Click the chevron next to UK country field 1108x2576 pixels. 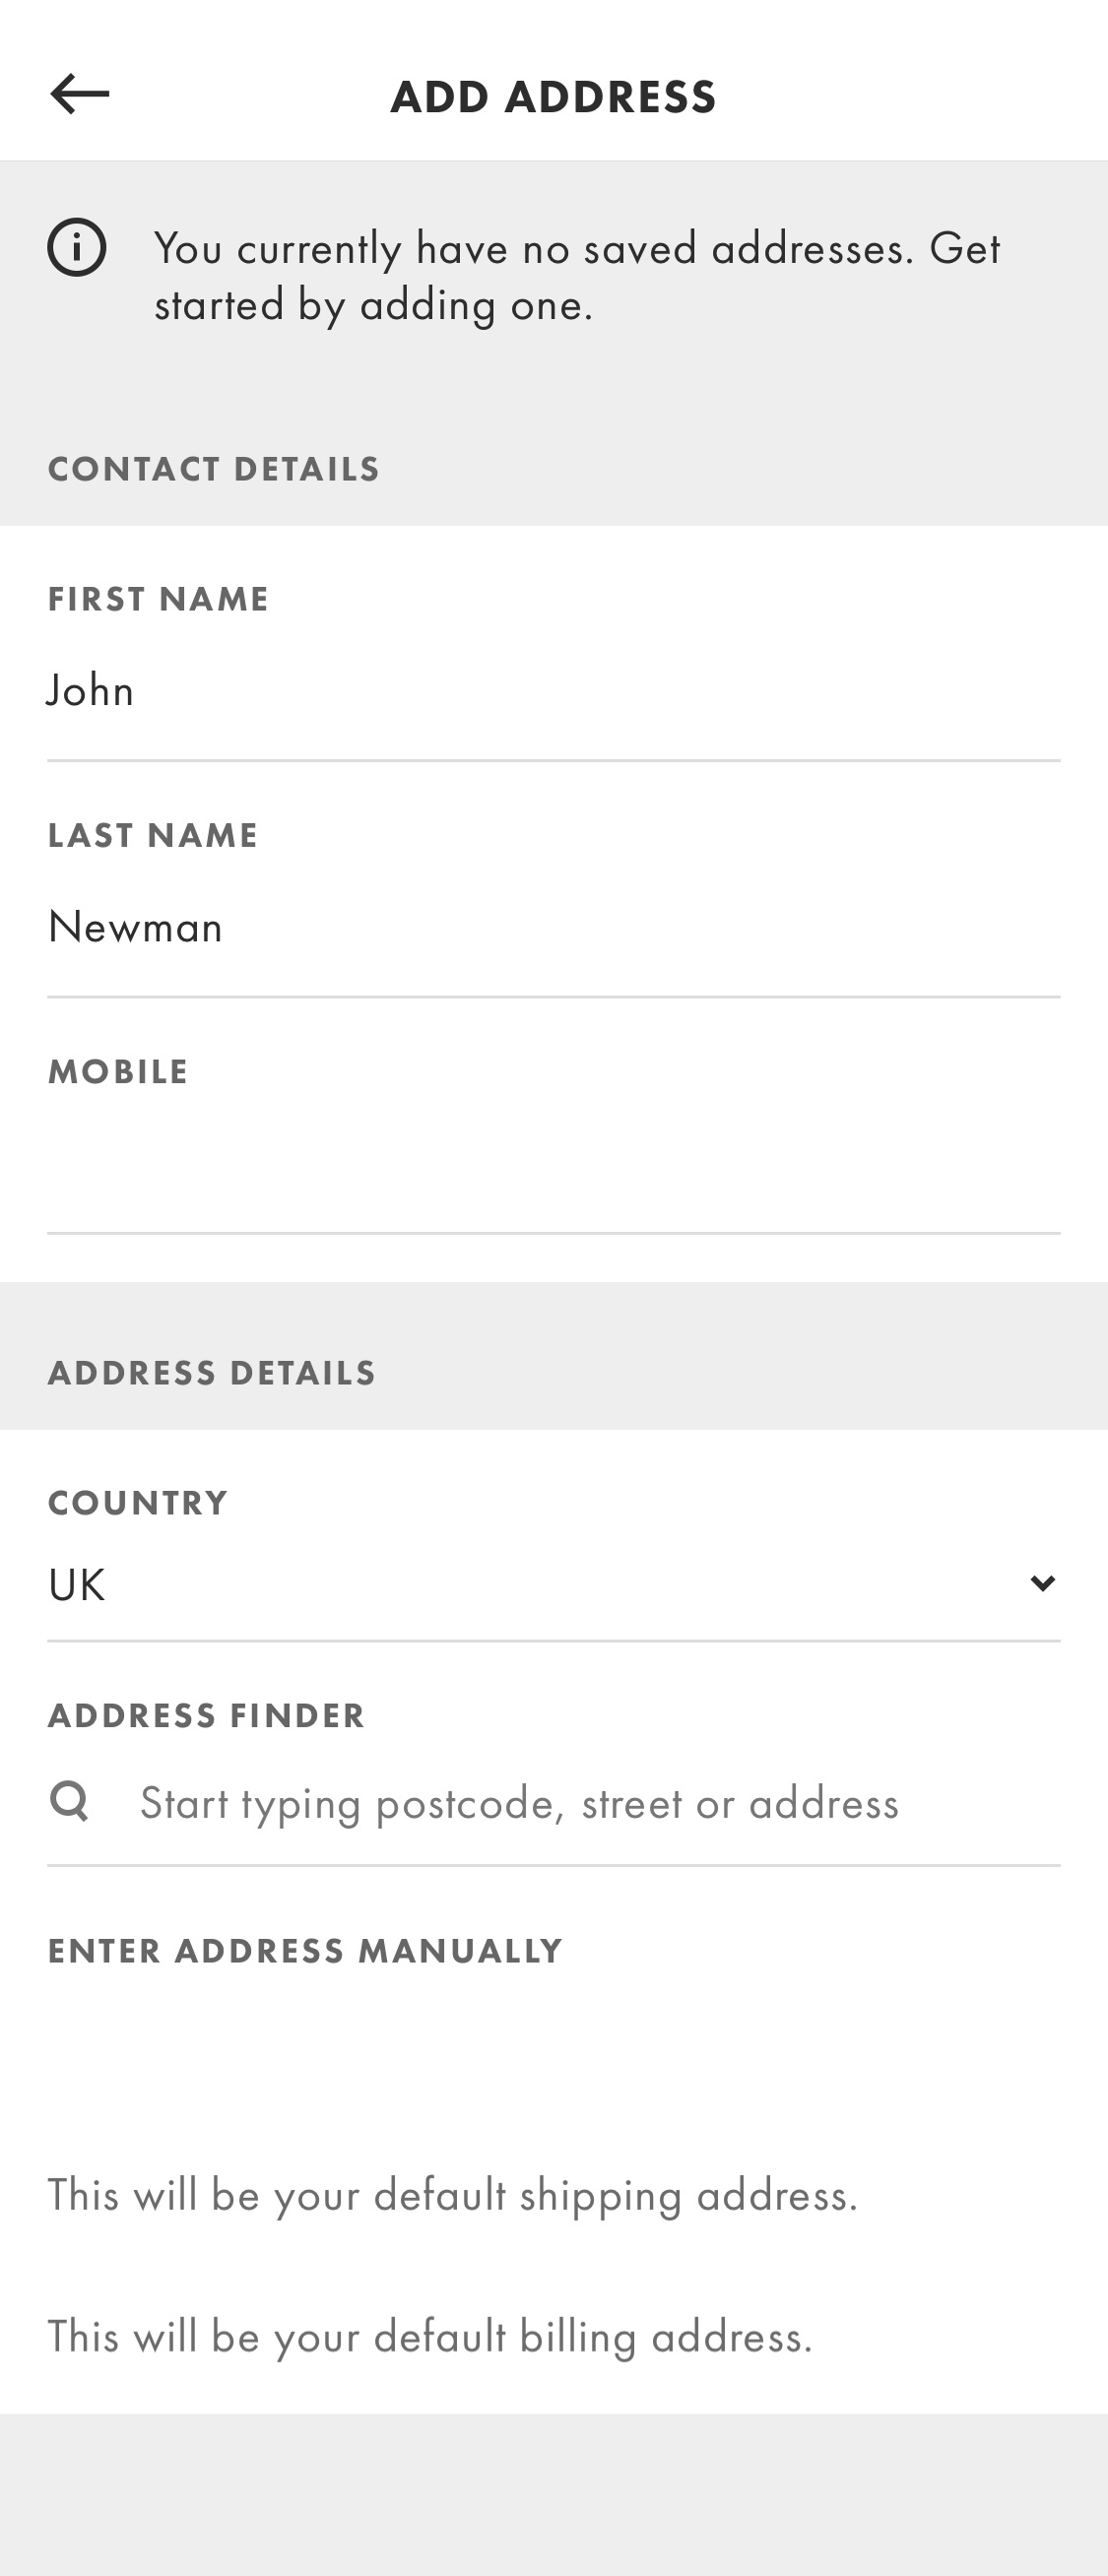(1042, 1583)
